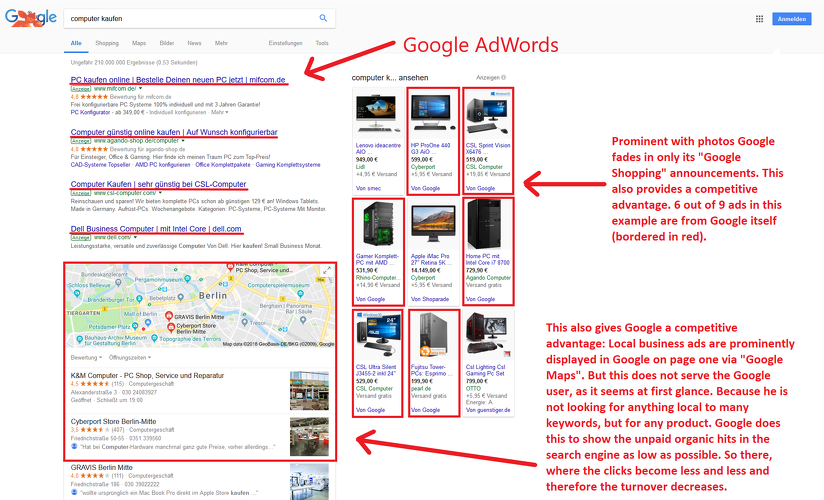Open Fujitsu Tower-PCs Esprimo product image
Screen dimensions: 824x500
pyautogui.click(x=432, y=336)
